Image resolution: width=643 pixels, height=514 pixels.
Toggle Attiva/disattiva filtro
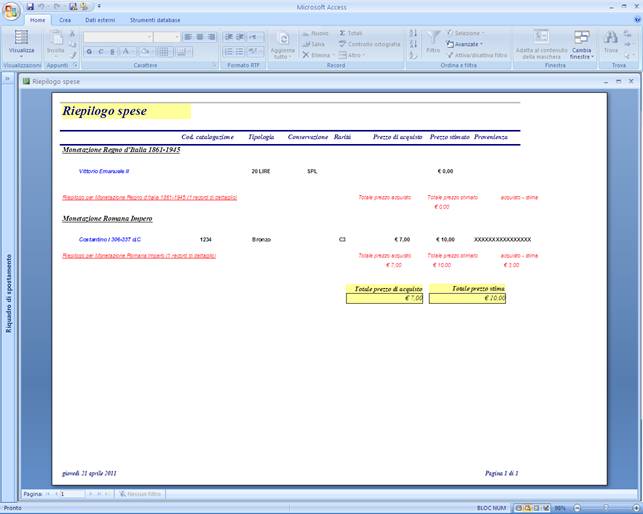[x=477, y=55]
